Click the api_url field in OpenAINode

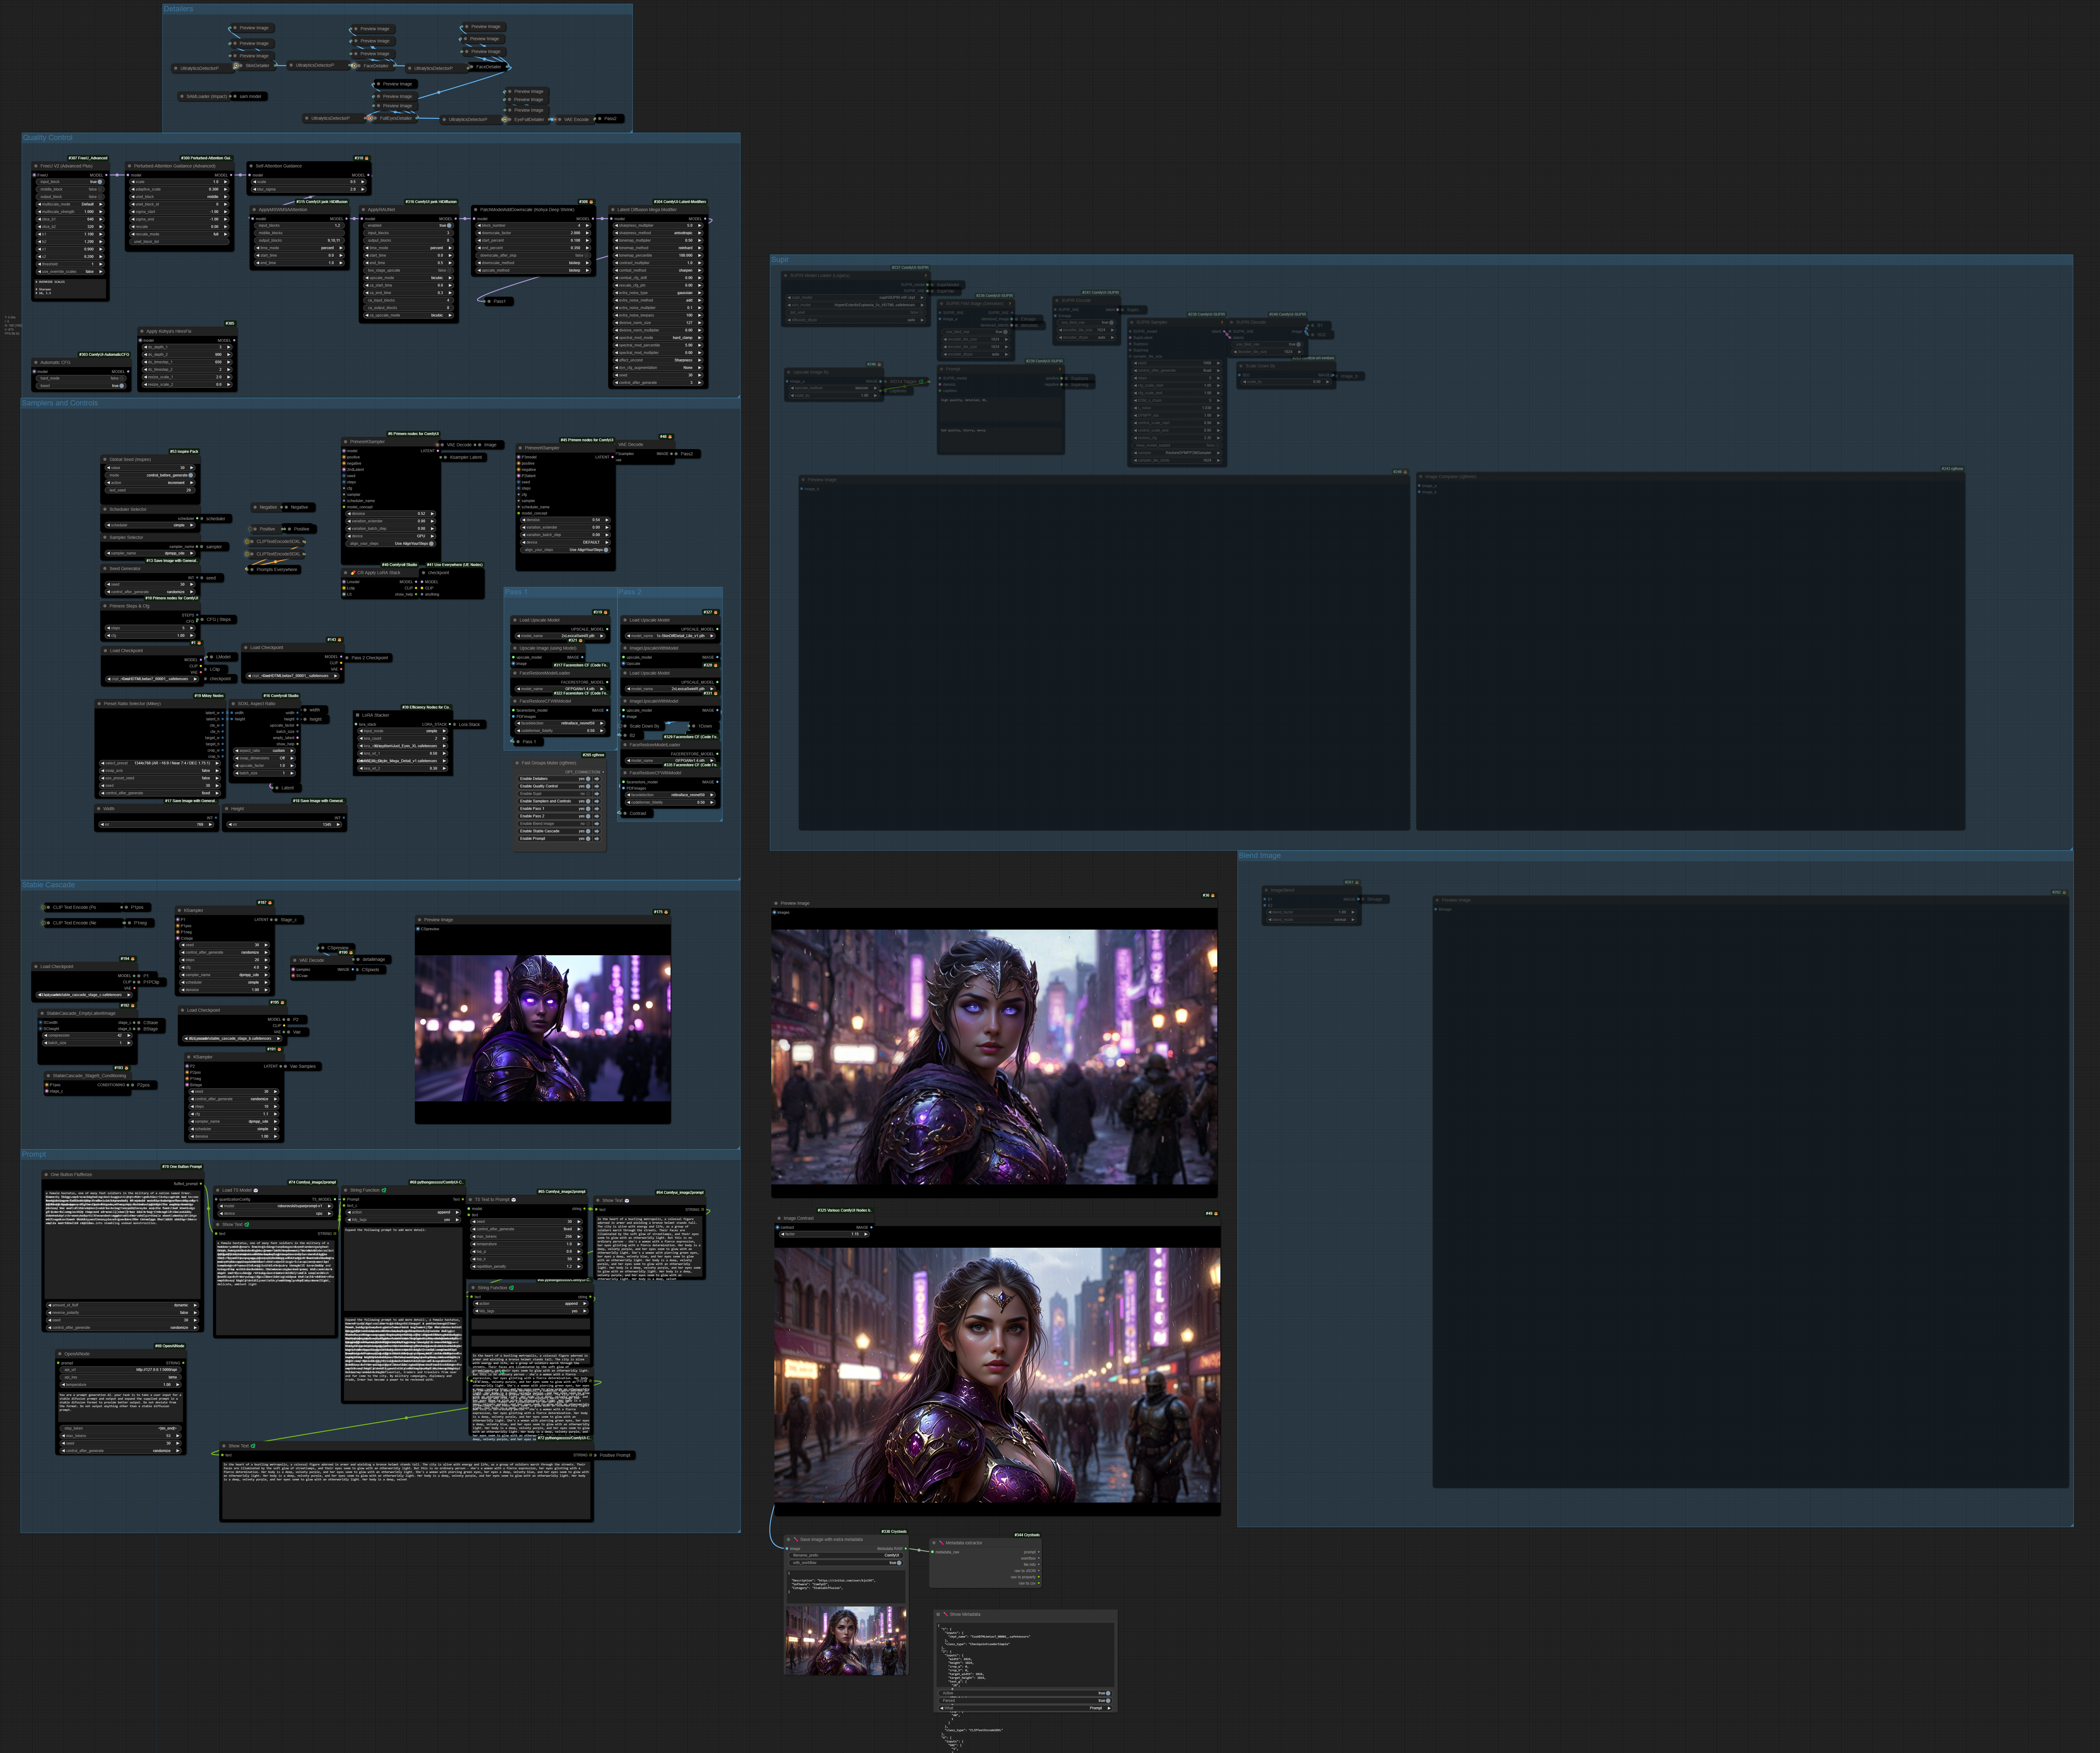pos(121,1370)
